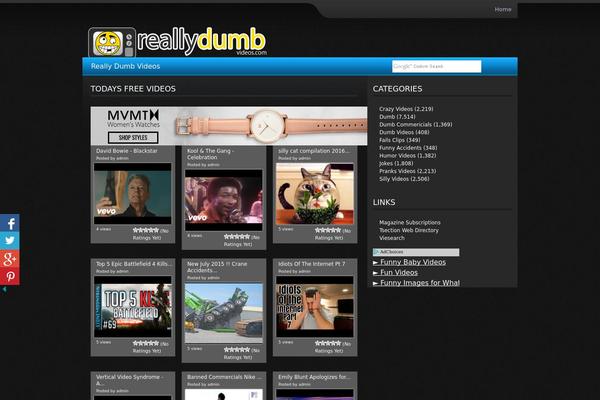This screenshot has width=600, height=400.
Task: Rate Kool & The Gang video with stars
Action: click(237, 237)
